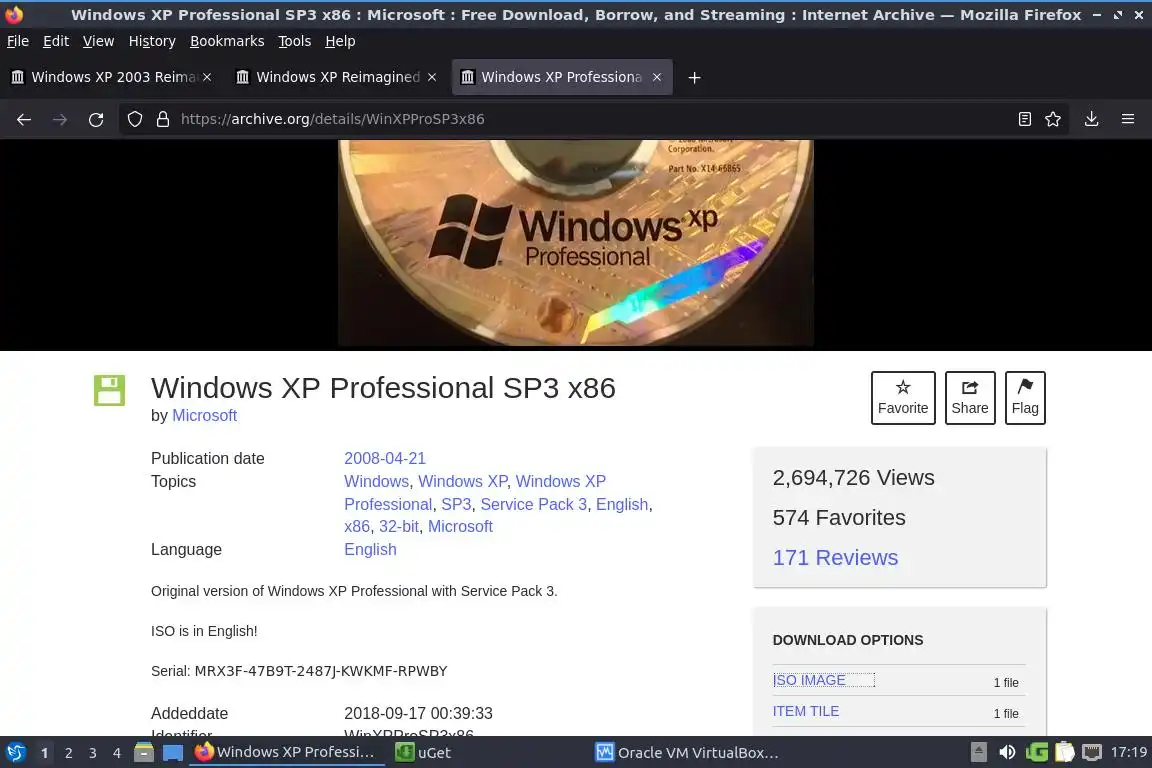1152x768 pixels.
Task: Reload the current page
Action: [x=96, y=119]
